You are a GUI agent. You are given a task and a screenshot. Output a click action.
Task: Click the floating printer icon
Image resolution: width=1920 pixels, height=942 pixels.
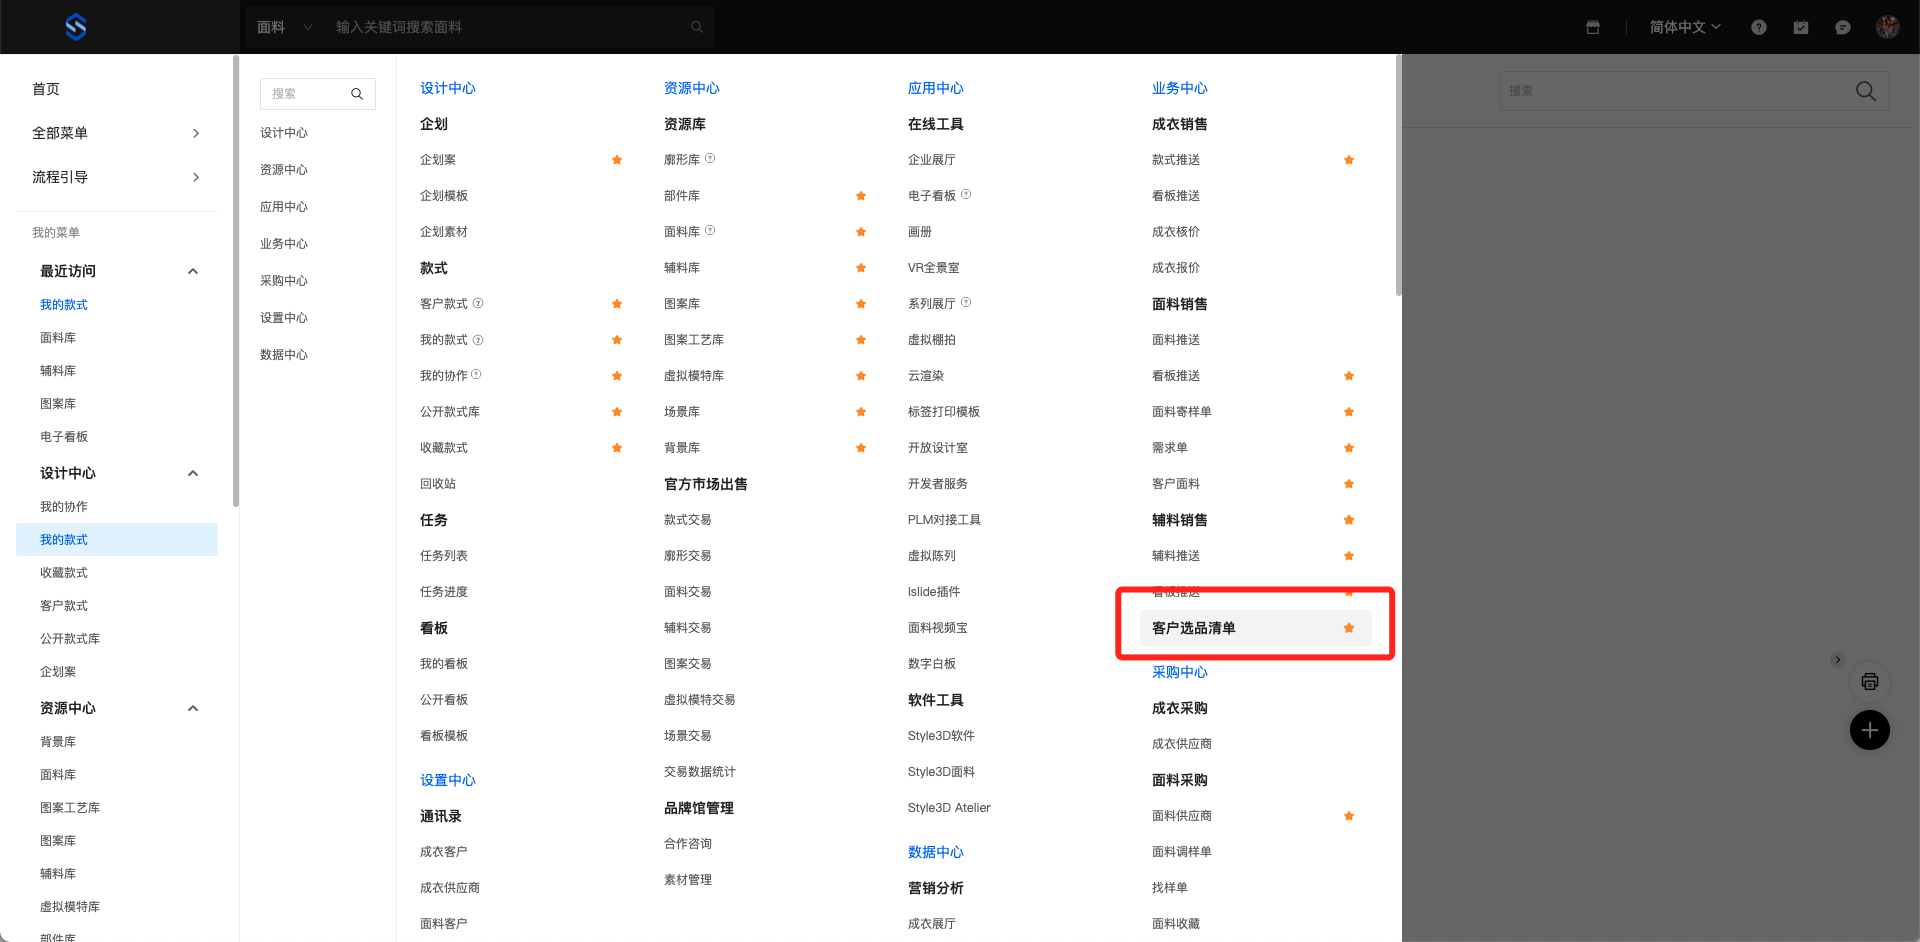point(1869,682)
